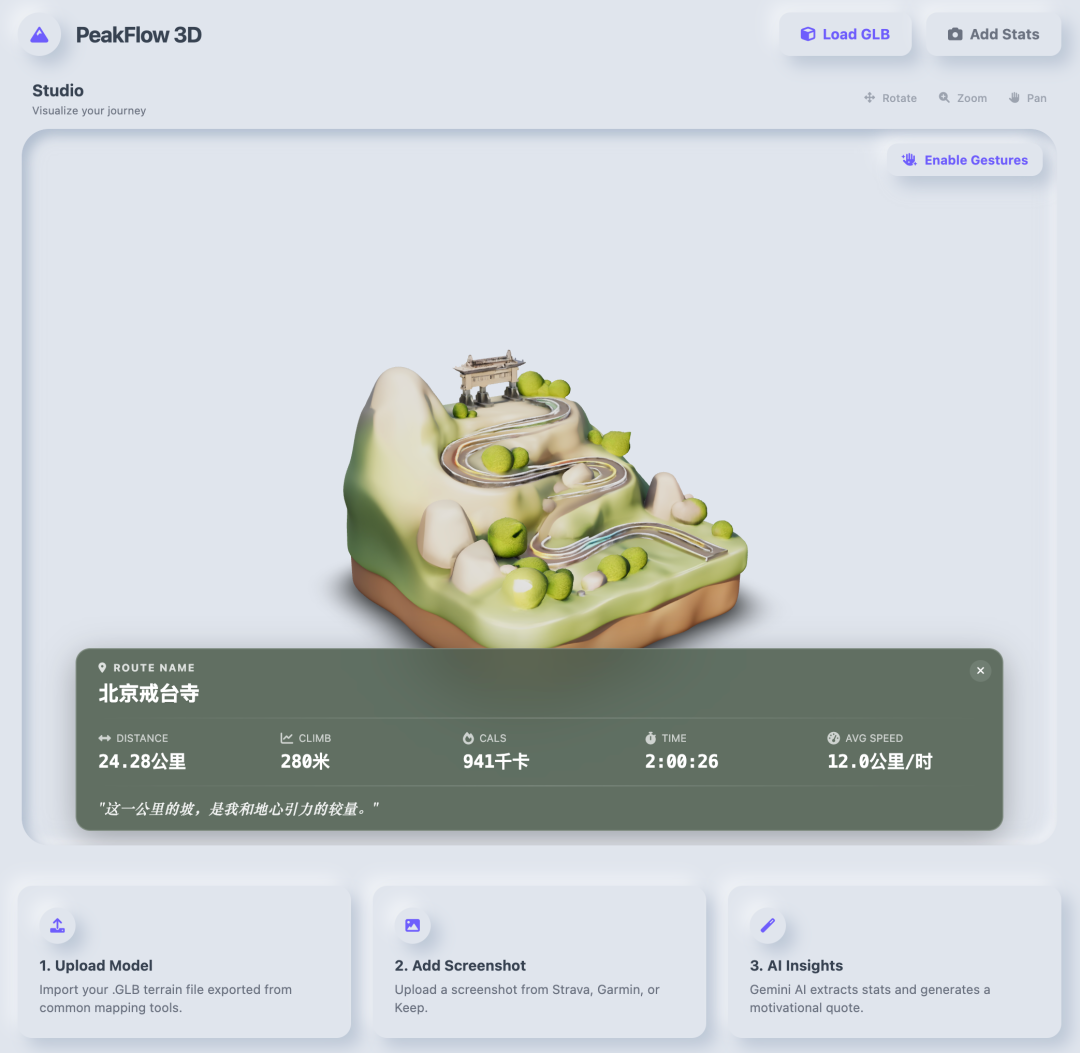The width and height of the screenshot is (1080, 1053).
Task: Click the Add Stats camera button
Action: (992, 34)
